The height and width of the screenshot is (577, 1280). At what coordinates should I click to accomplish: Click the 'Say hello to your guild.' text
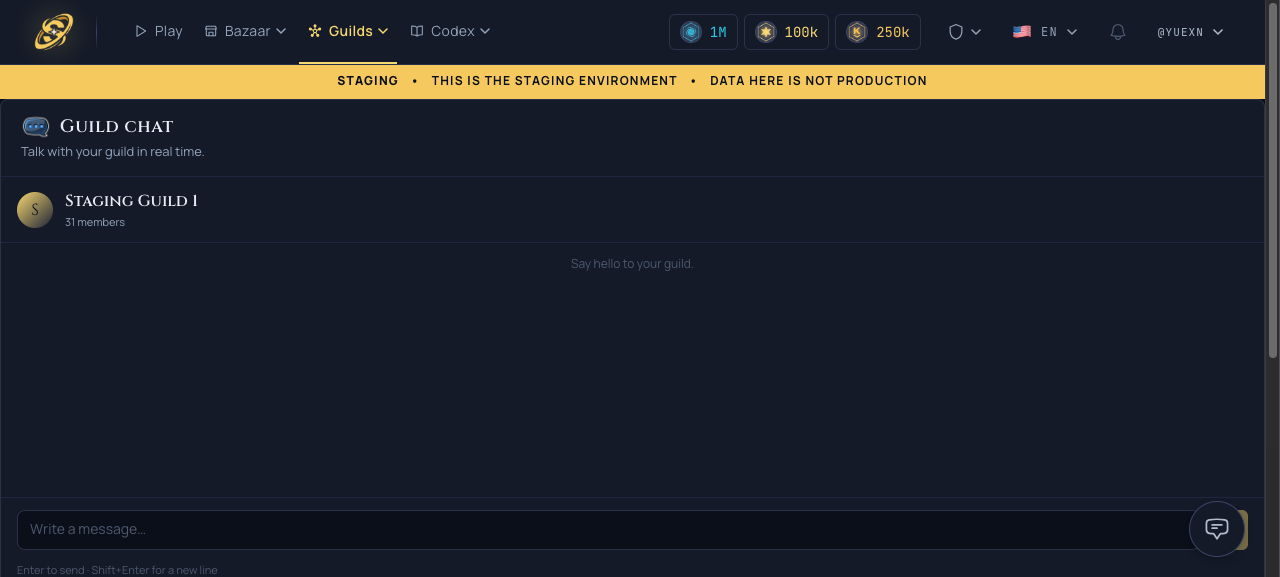pos(632,264)
